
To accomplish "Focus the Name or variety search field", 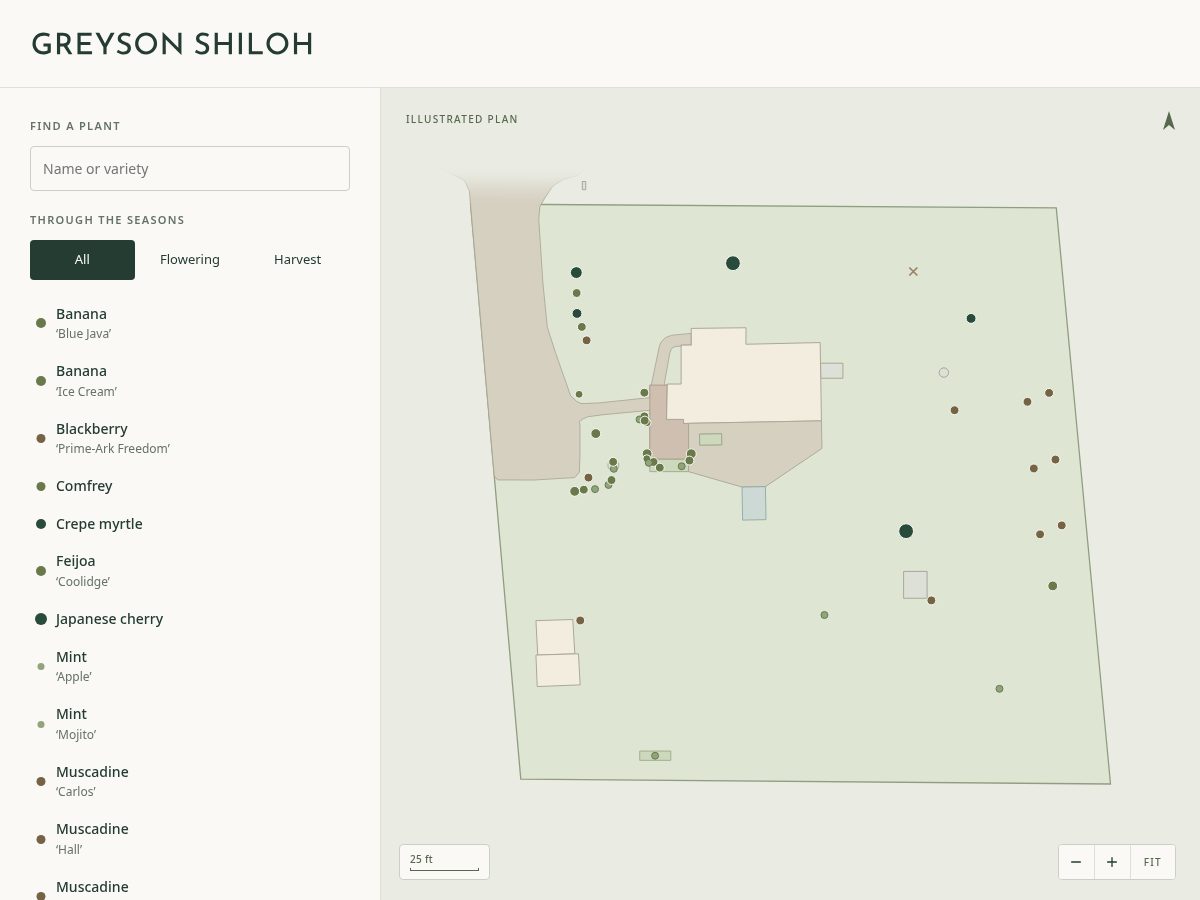I will [x=190, y=169].
